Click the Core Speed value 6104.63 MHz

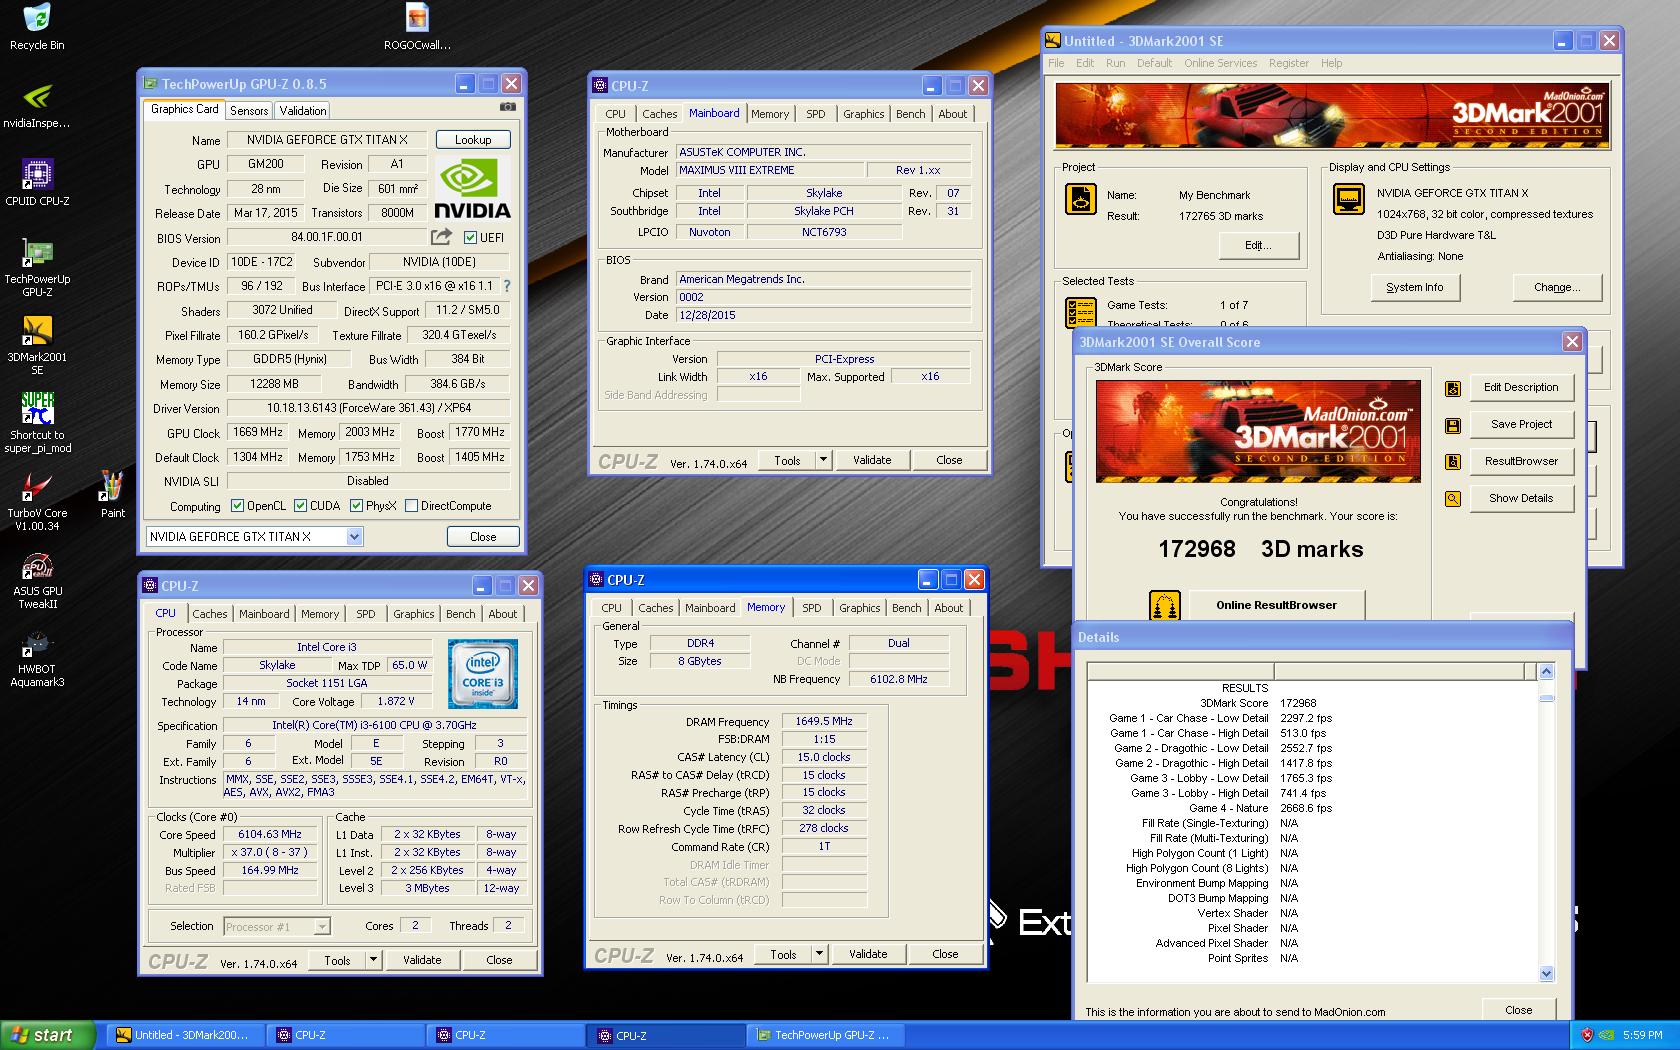pyautogui.click(x=270, y=835)
